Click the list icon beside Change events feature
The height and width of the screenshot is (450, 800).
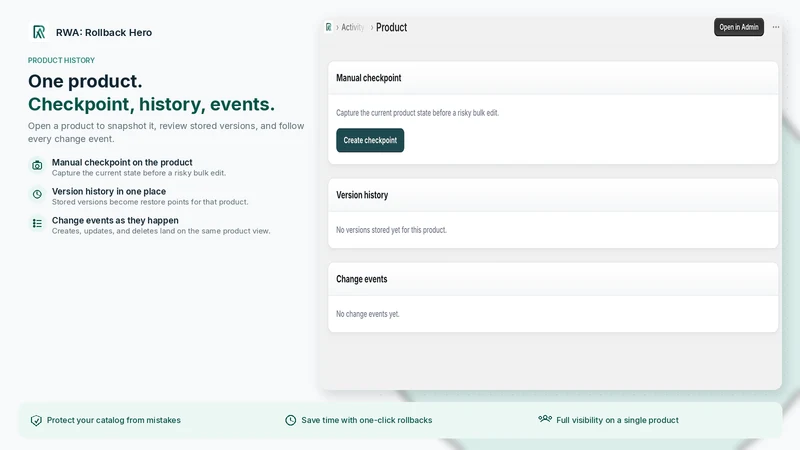37,223
